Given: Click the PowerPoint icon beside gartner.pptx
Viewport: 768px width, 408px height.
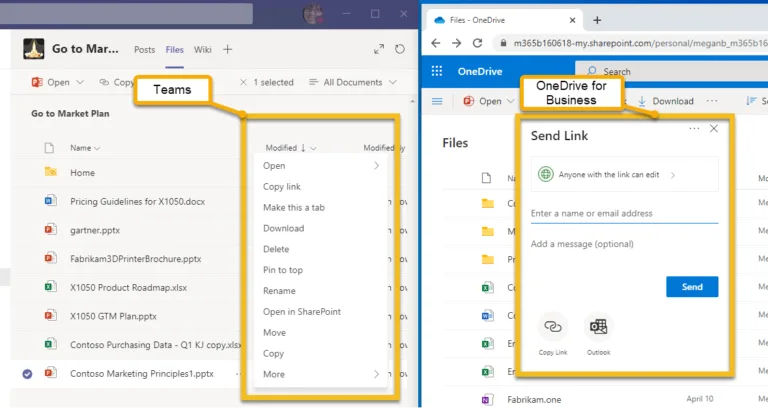Looking at the screenshot, I should pyautogui.click(x=50, y=229).
